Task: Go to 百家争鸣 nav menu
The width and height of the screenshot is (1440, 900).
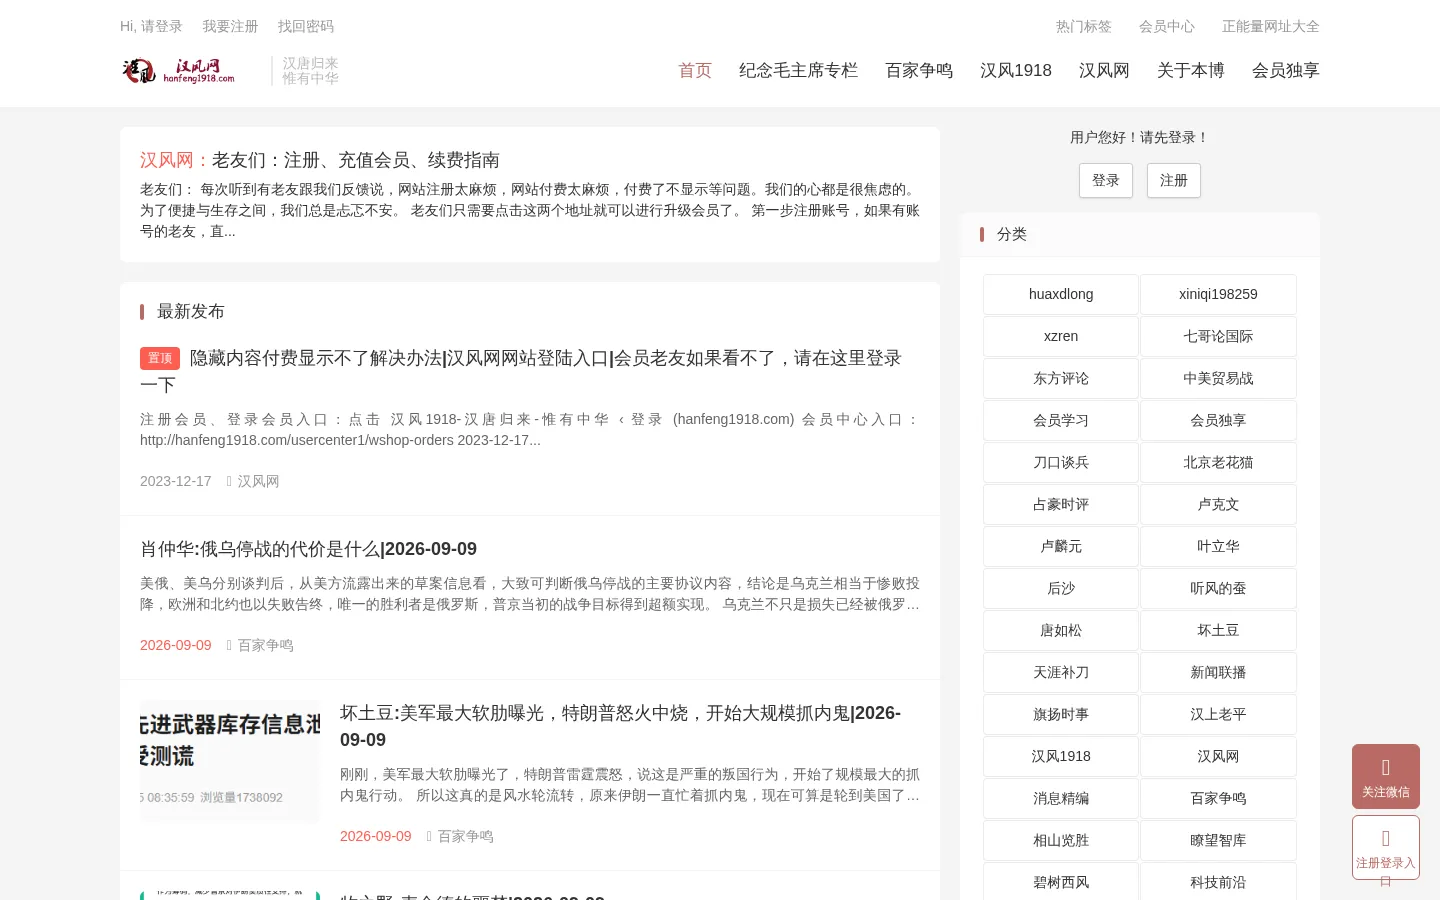Action: (919, 71)
